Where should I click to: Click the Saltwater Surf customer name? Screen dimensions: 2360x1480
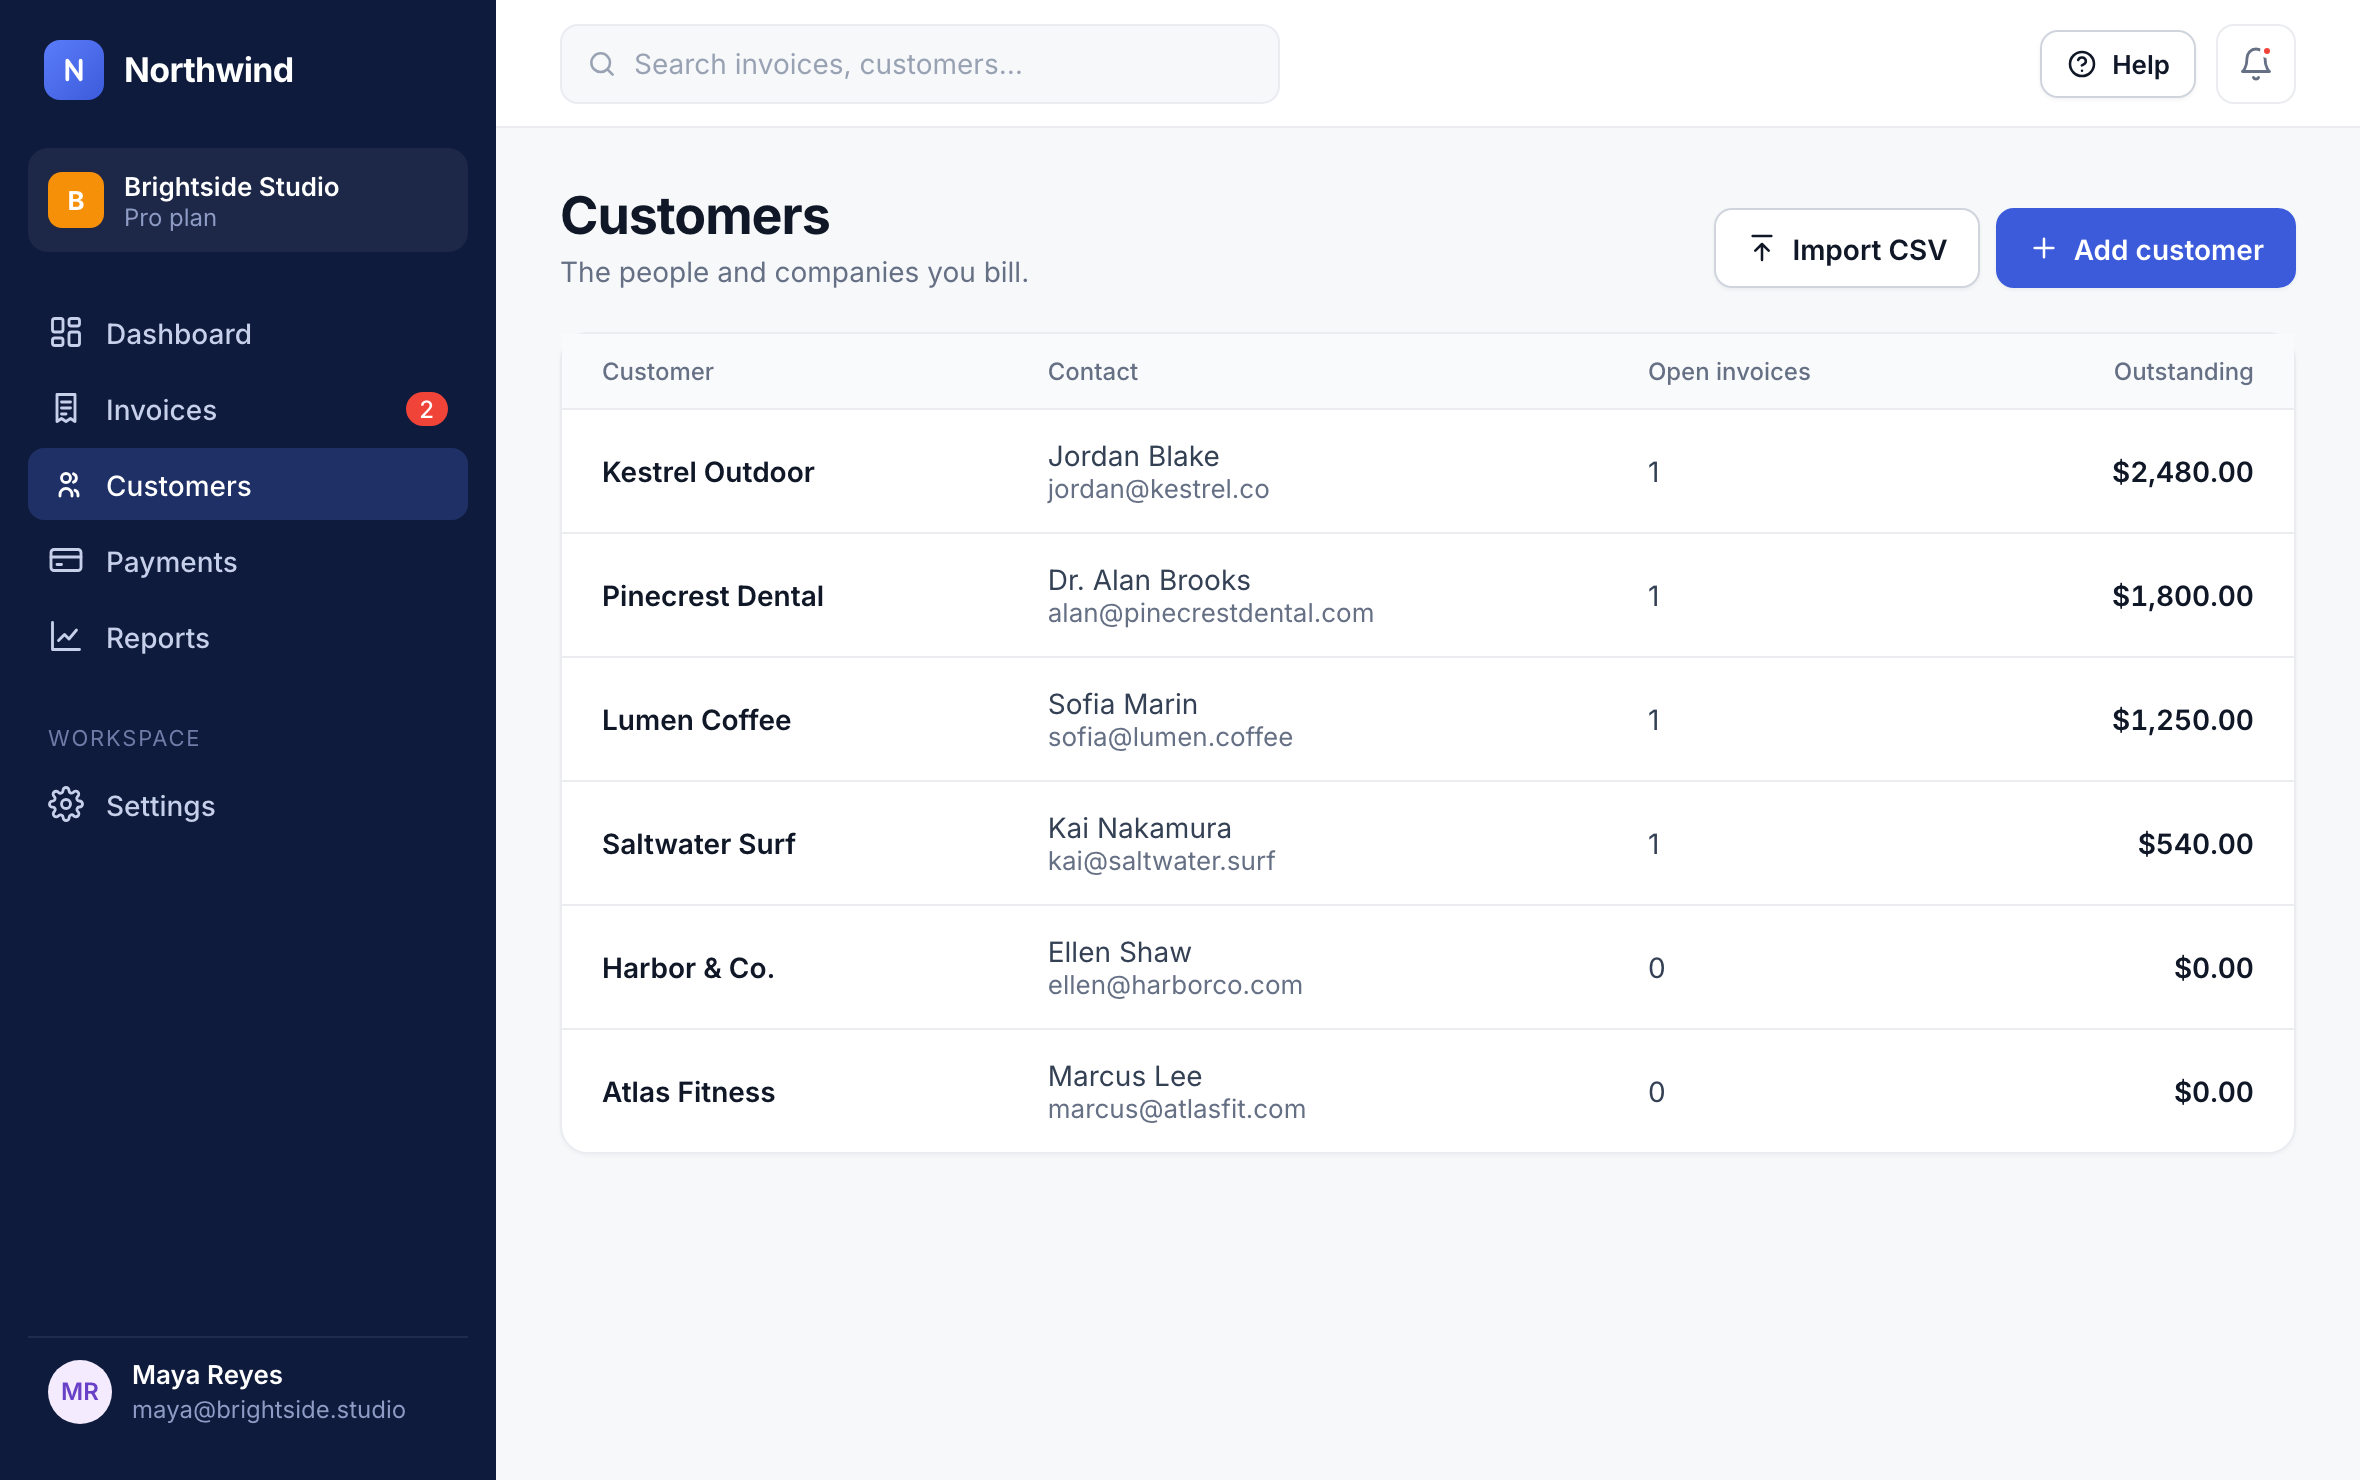point(699,844)
